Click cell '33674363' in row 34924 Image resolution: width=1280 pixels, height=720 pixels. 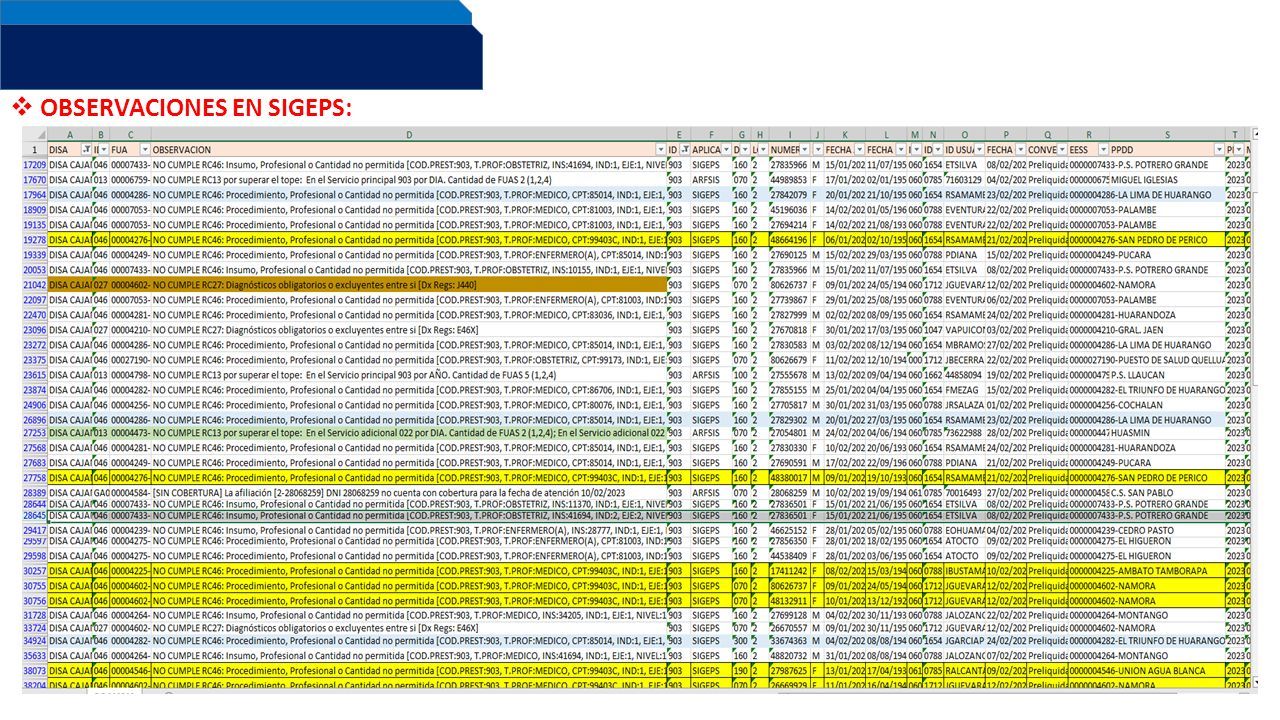pyautogui.click(x=789, y=640)
